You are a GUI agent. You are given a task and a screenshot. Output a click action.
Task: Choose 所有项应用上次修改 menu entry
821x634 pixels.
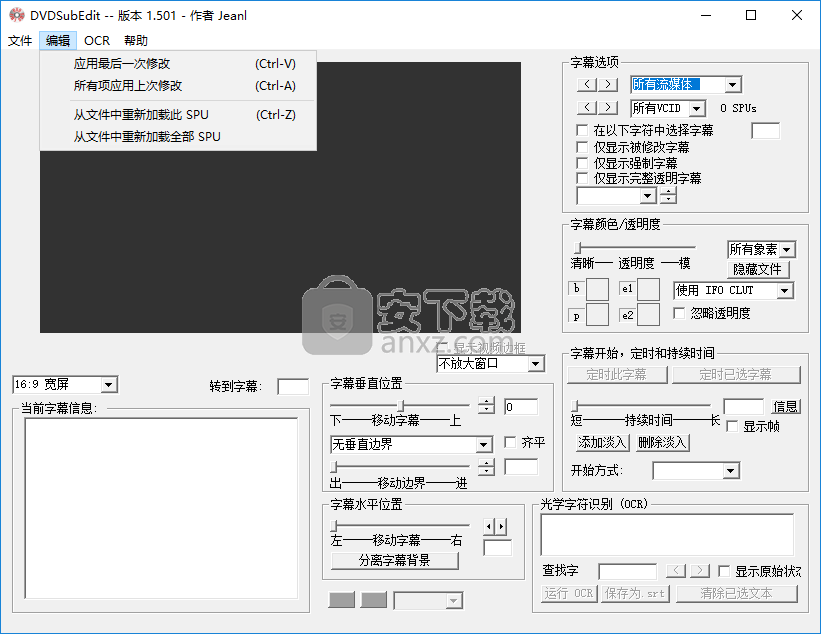pos(178,86)
